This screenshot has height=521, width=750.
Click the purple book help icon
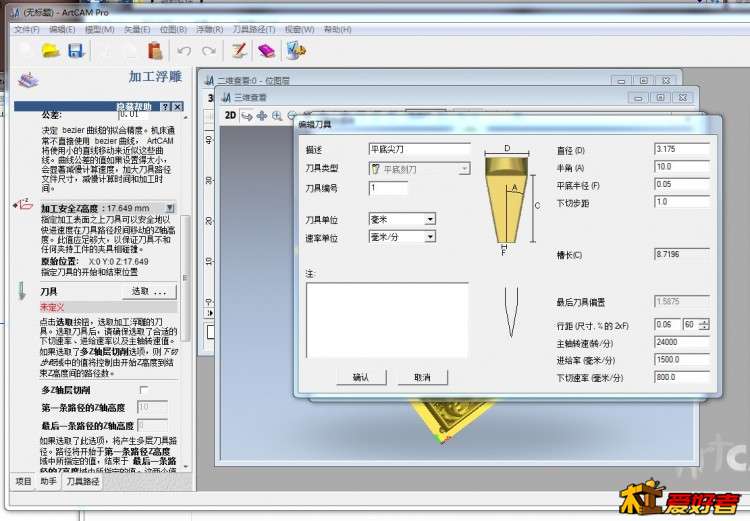266,50
